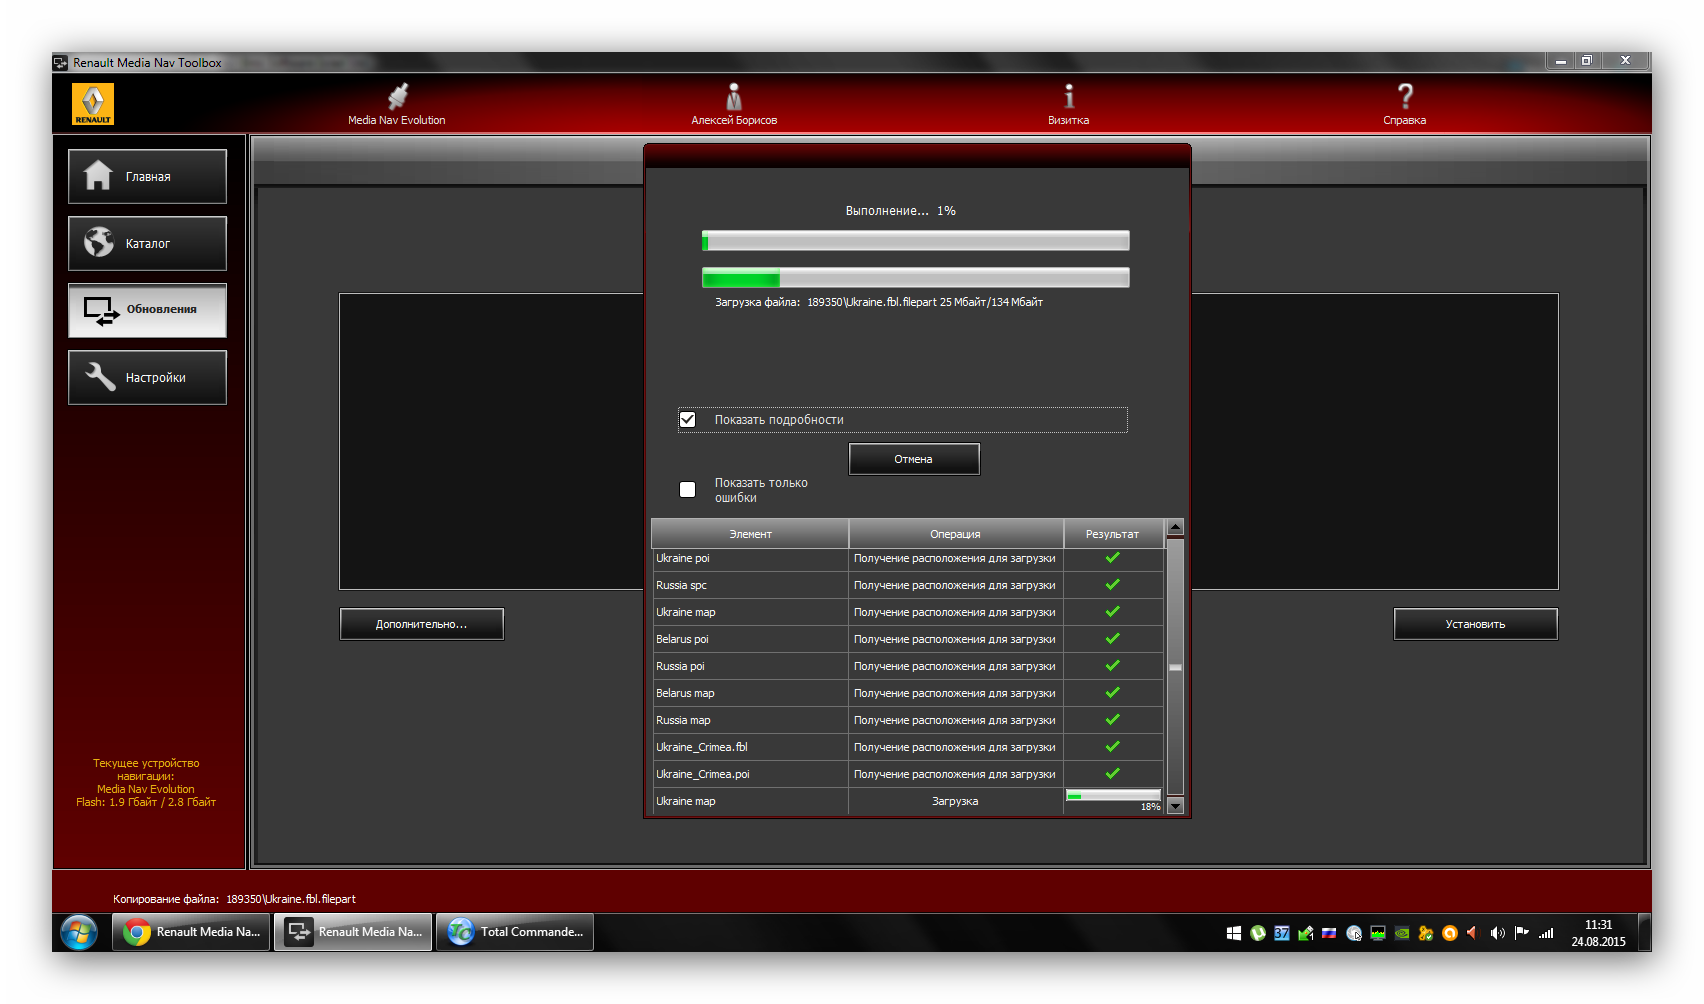Click the Renault logo icon
This screenshot has height=1004, width=1704.
(93, 104)
